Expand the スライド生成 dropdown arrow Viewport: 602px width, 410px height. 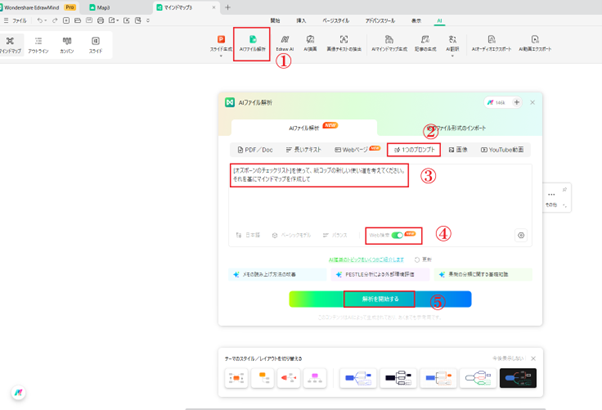point(221,56)
